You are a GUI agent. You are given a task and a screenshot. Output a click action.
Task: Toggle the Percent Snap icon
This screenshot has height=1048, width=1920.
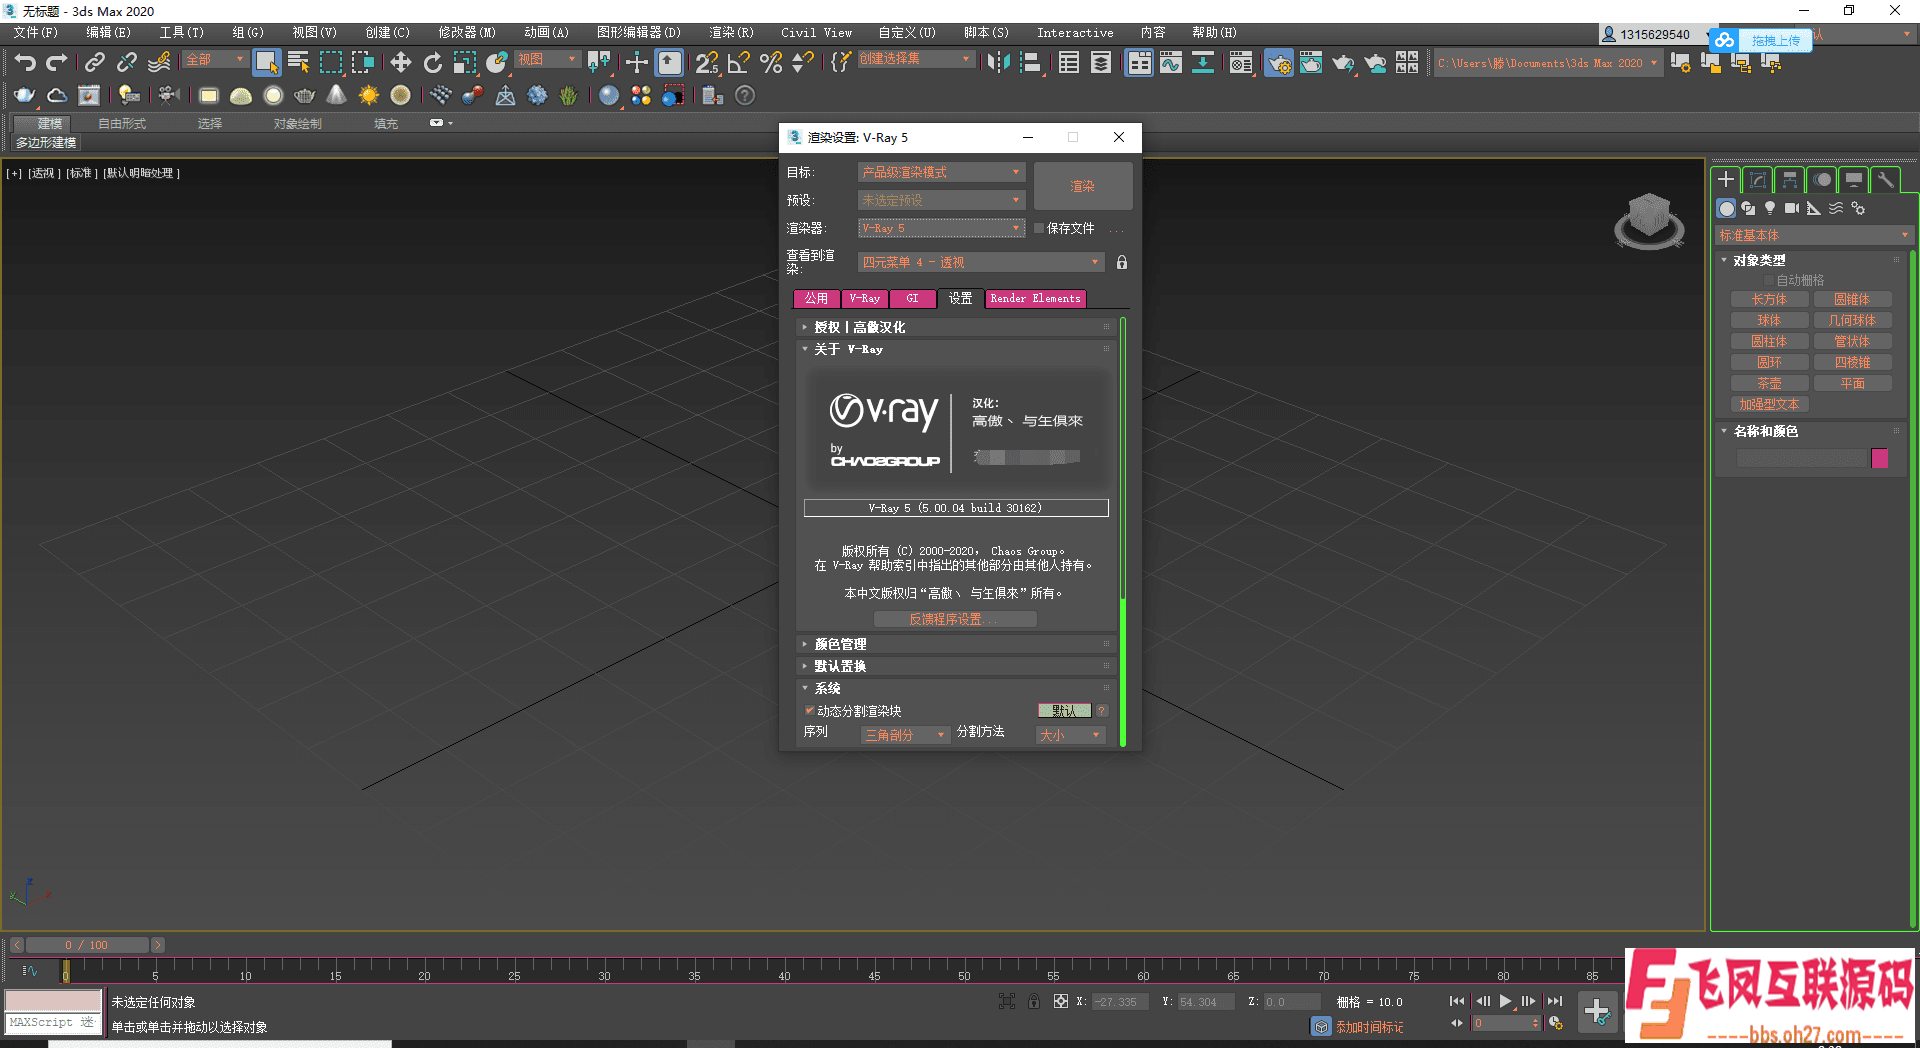click(771, 63)
